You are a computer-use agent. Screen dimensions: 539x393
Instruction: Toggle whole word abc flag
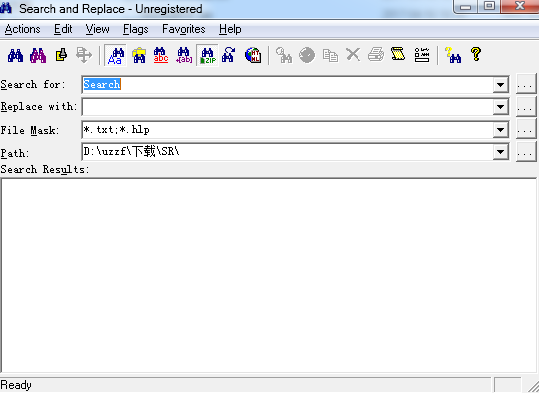pyautogui.click(x=161, y=55)
